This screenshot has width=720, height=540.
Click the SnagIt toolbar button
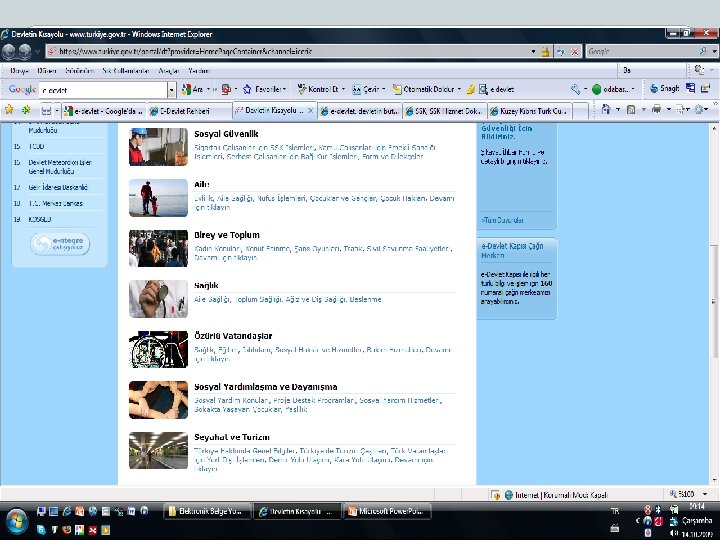(664, 89)
